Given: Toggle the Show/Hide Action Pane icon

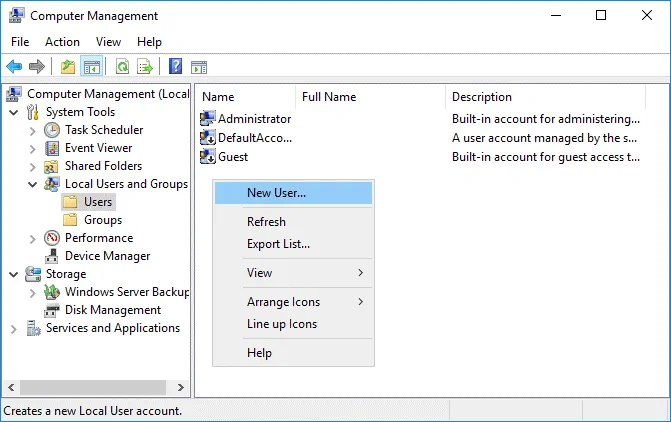Looking at the screenshot, I should (198, 67).
